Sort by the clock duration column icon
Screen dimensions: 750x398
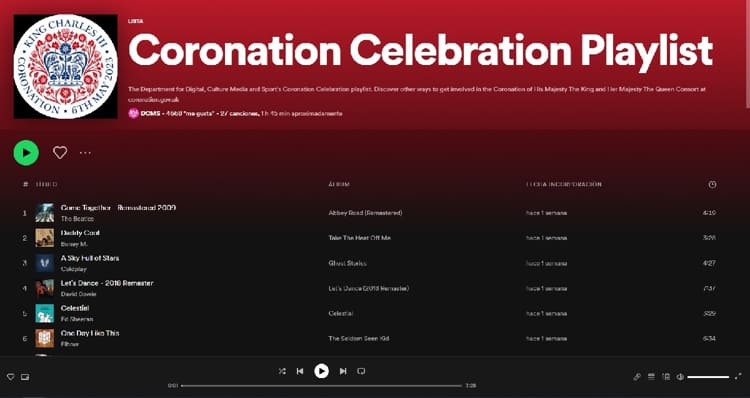coord(712,184)
